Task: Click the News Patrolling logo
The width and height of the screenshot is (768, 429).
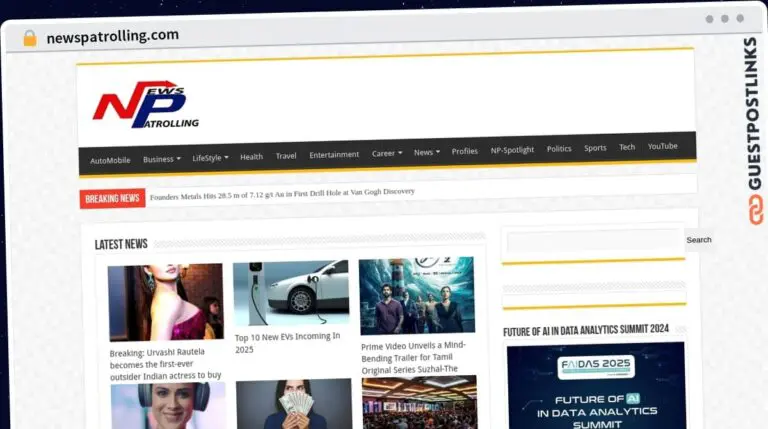Action: coord(146,105)
